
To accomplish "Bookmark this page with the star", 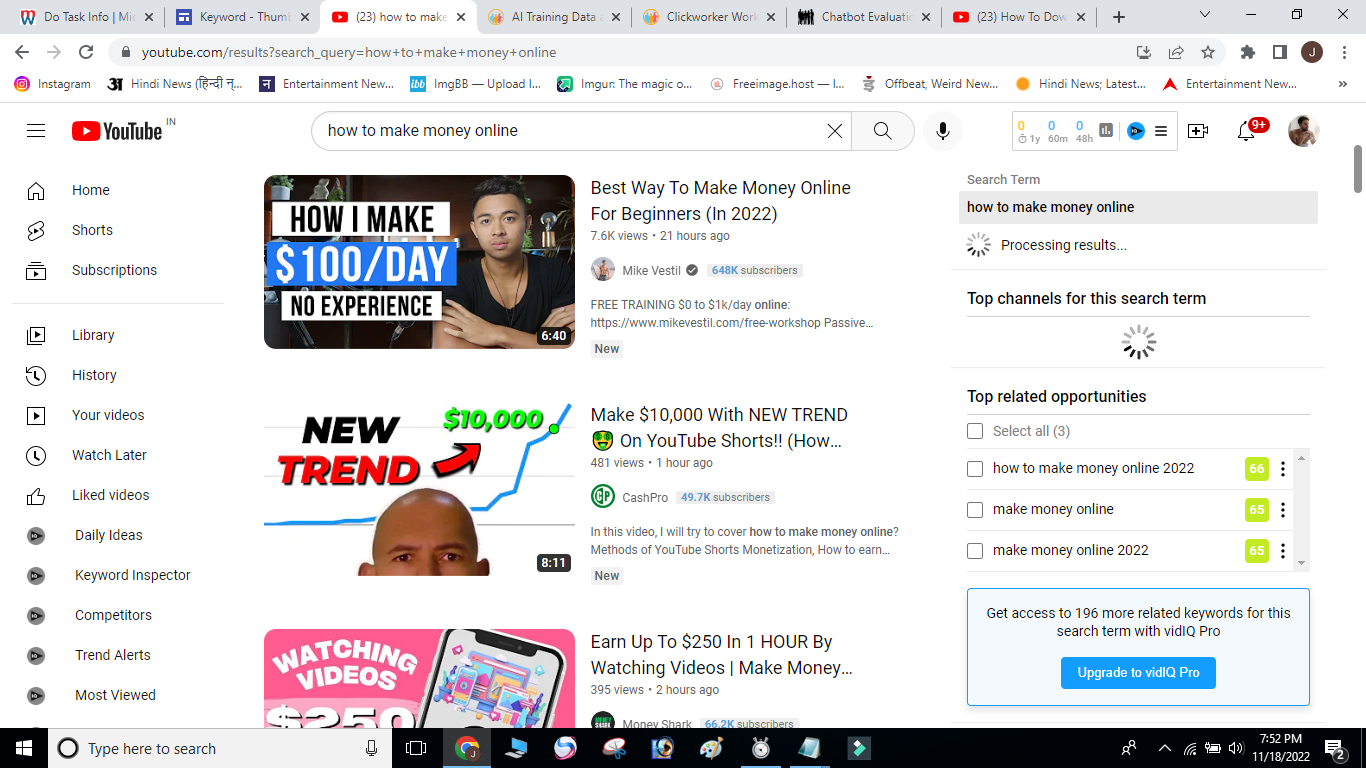I will 1208,52.
